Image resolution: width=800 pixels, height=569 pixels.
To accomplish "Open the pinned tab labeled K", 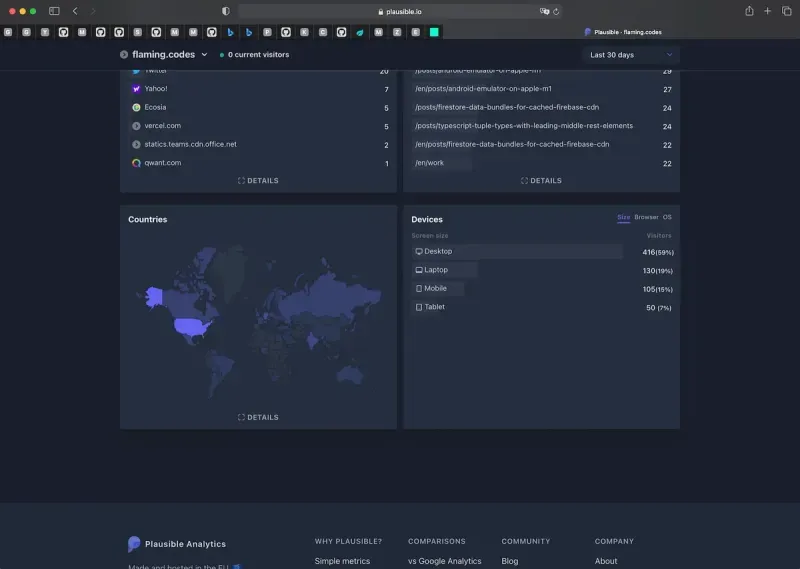I will [305, 32].
